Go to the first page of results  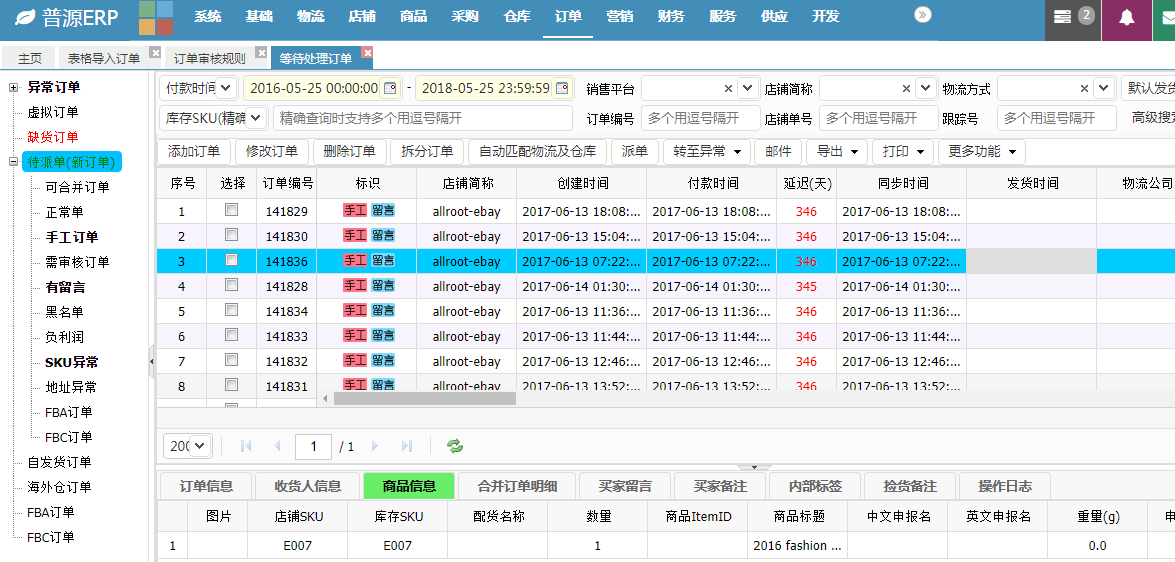coord(246,446)
